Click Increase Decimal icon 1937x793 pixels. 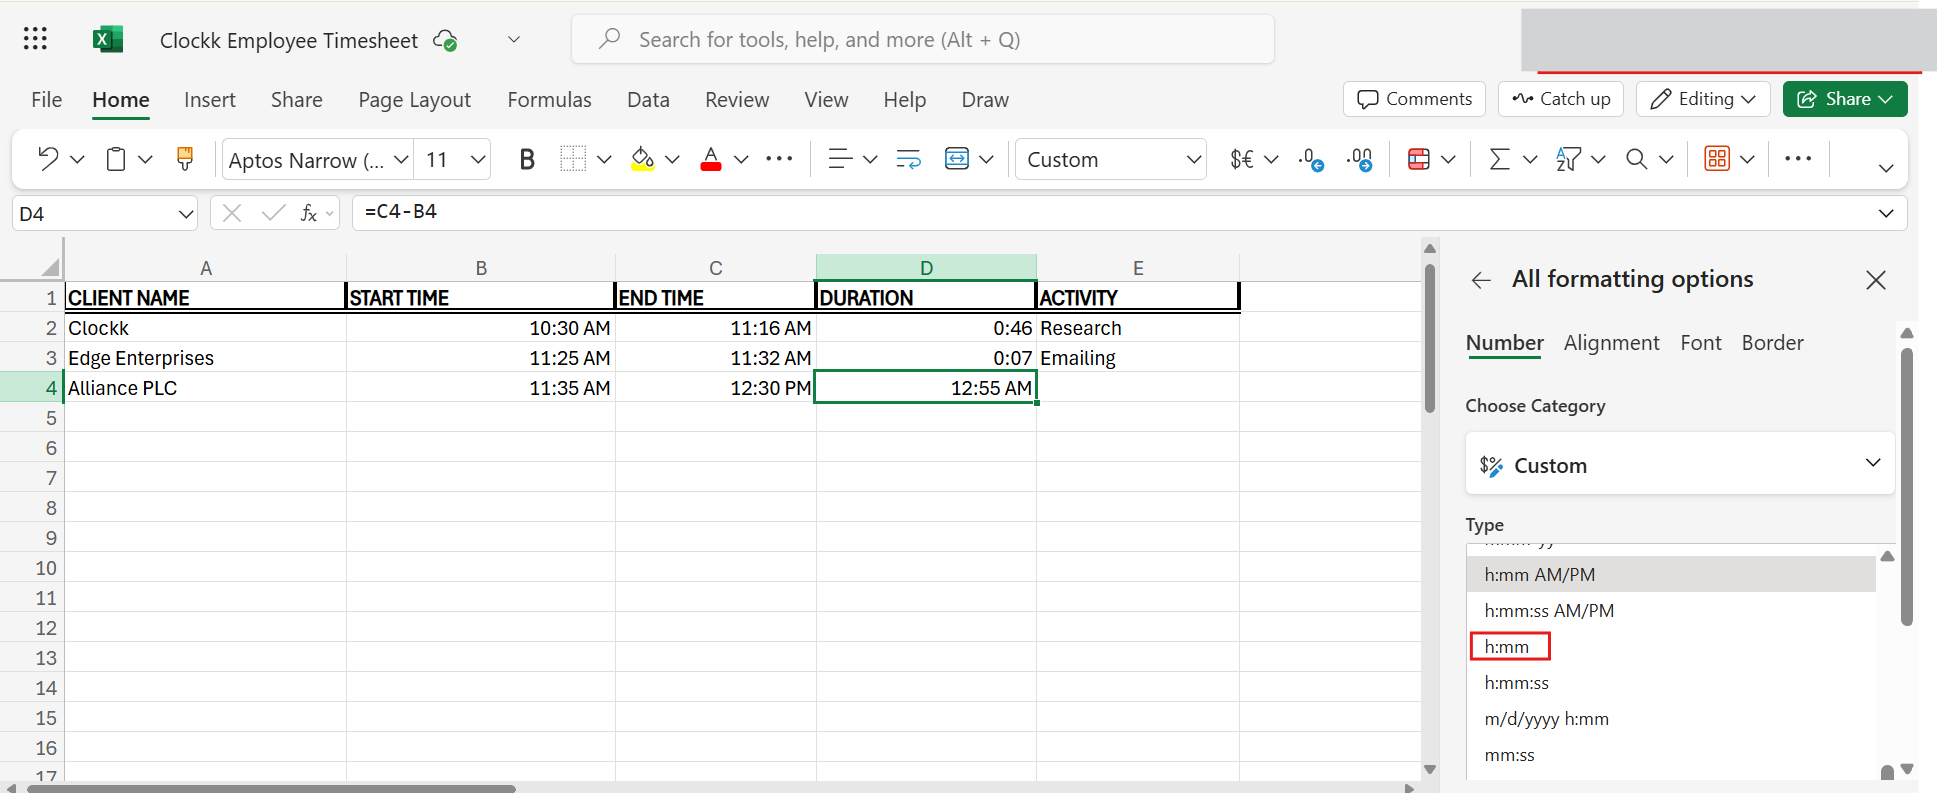(x=1359, y=159)
